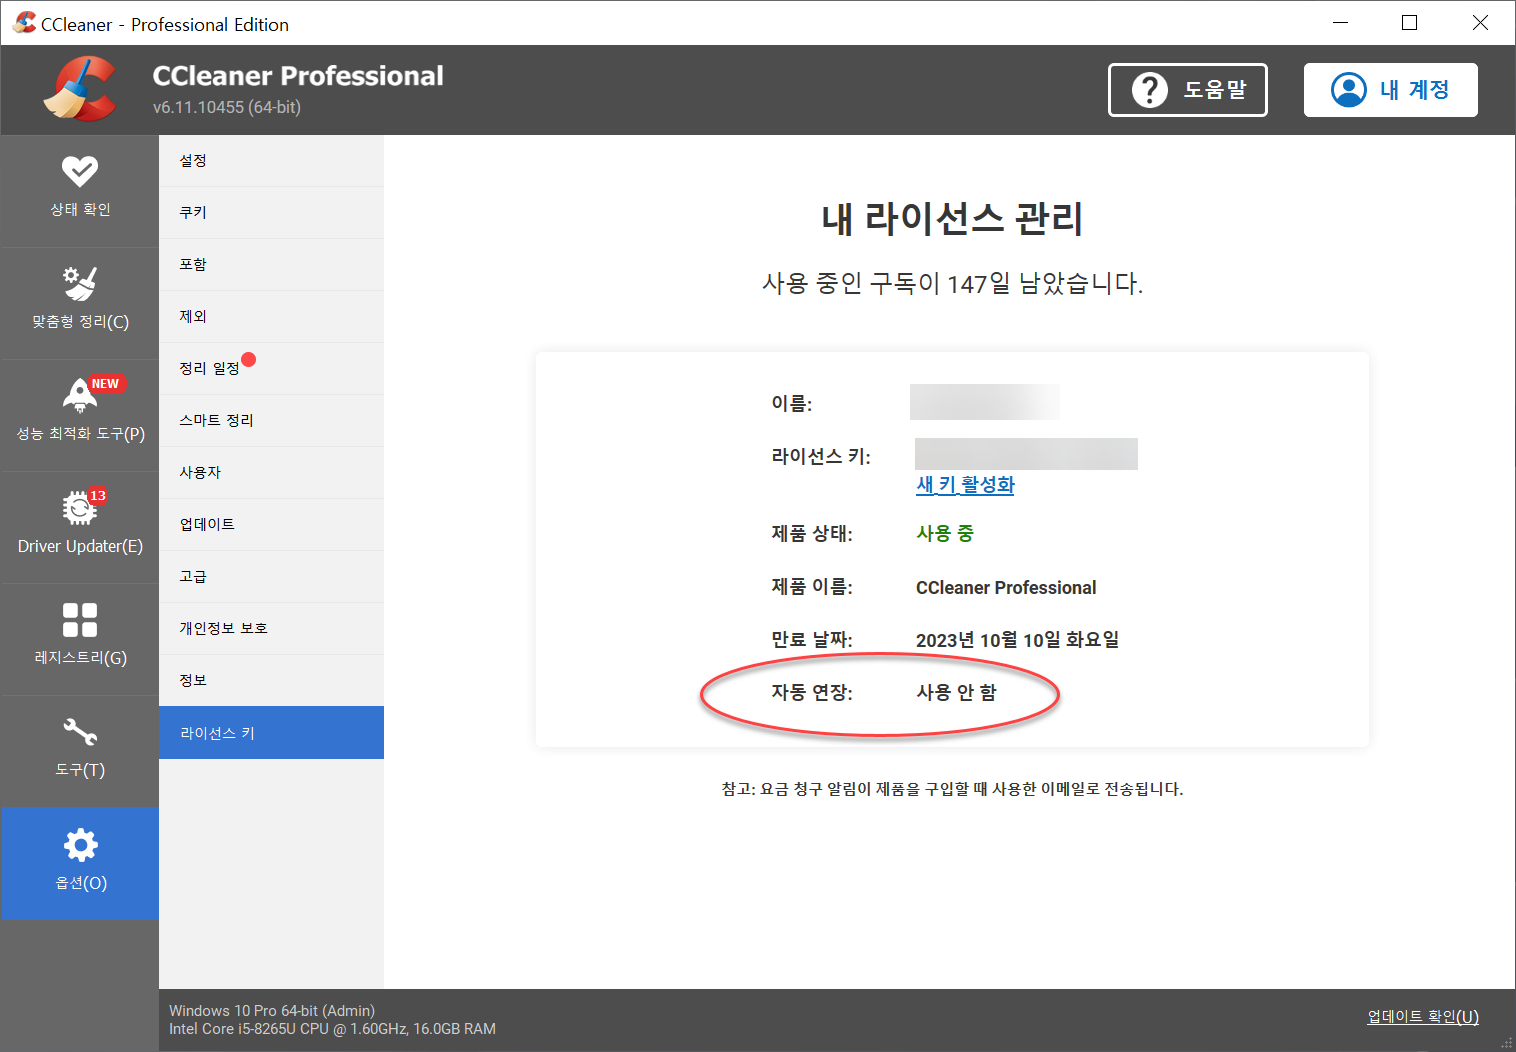This screenshot has width=1516, height=1052.
Task: Open 스마트 정리 smart cleaning page
Action: point(271,421)
